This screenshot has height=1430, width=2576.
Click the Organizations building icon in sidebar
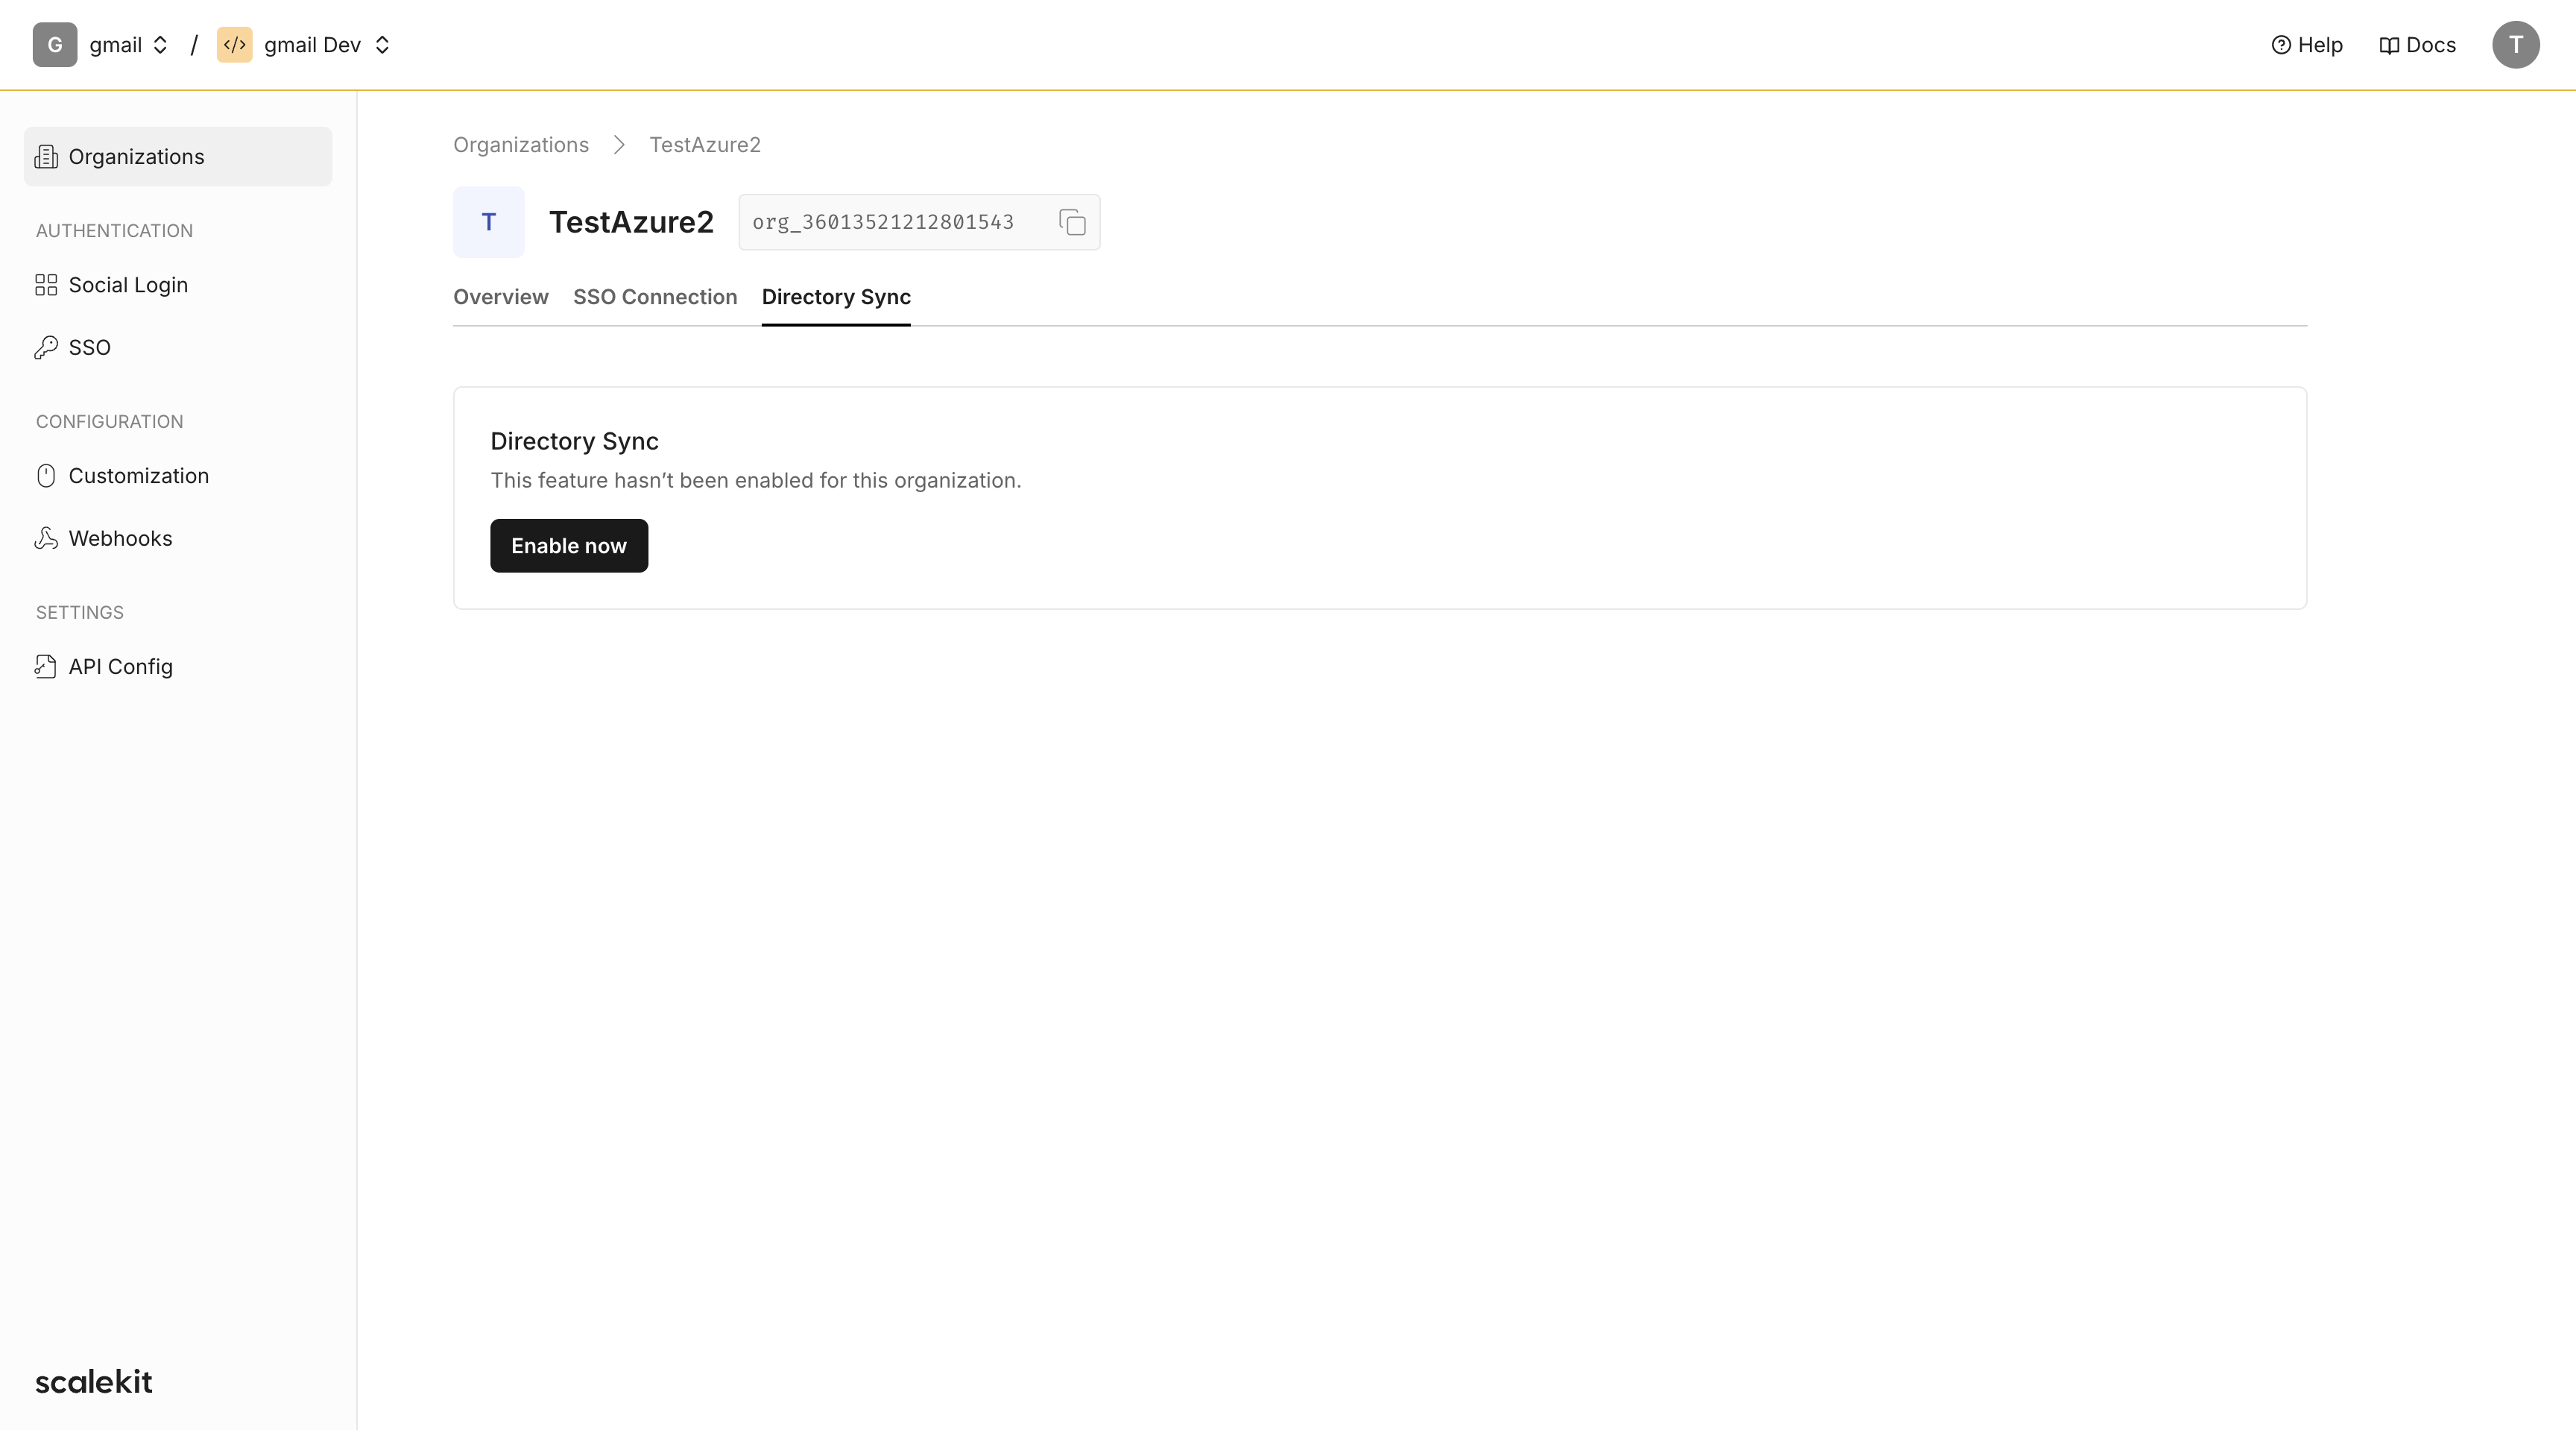[46, 157]
